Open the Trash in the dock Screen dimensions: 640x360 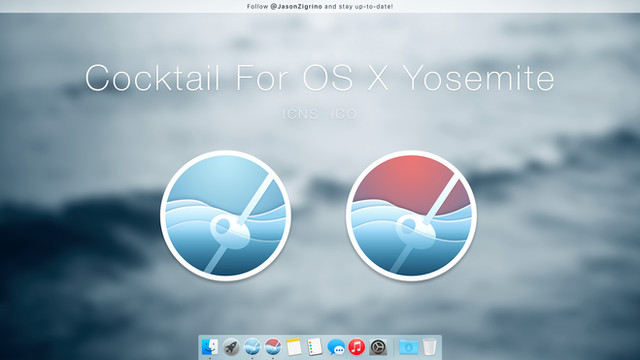tap(429, 347)
